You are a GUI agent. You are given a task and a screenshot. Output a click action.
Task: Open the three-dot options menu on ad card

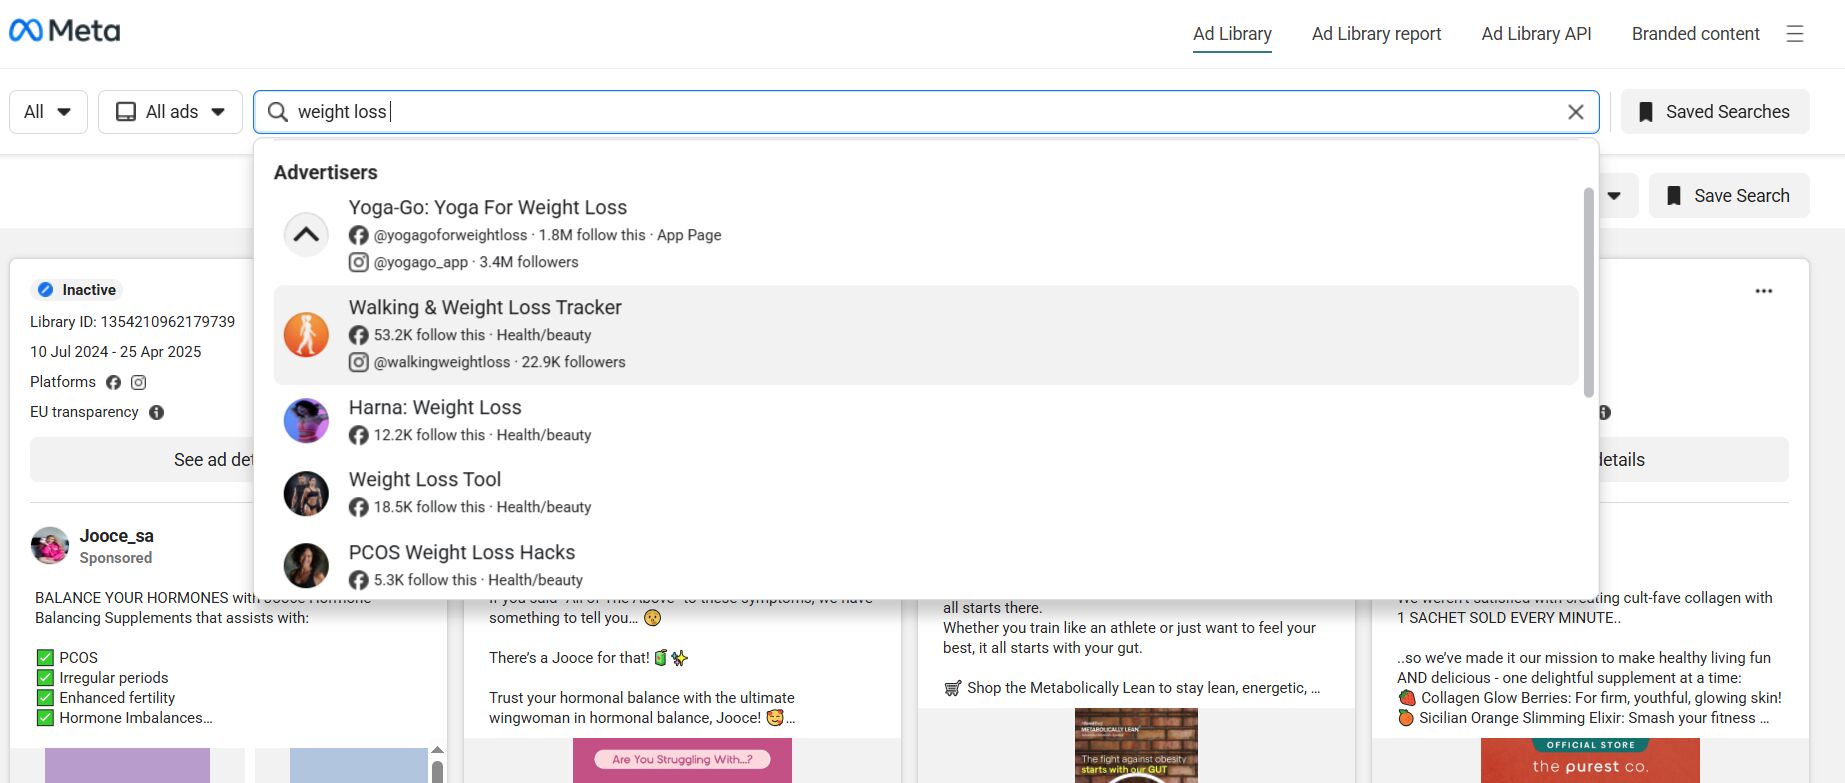[x=1764, y=291]
